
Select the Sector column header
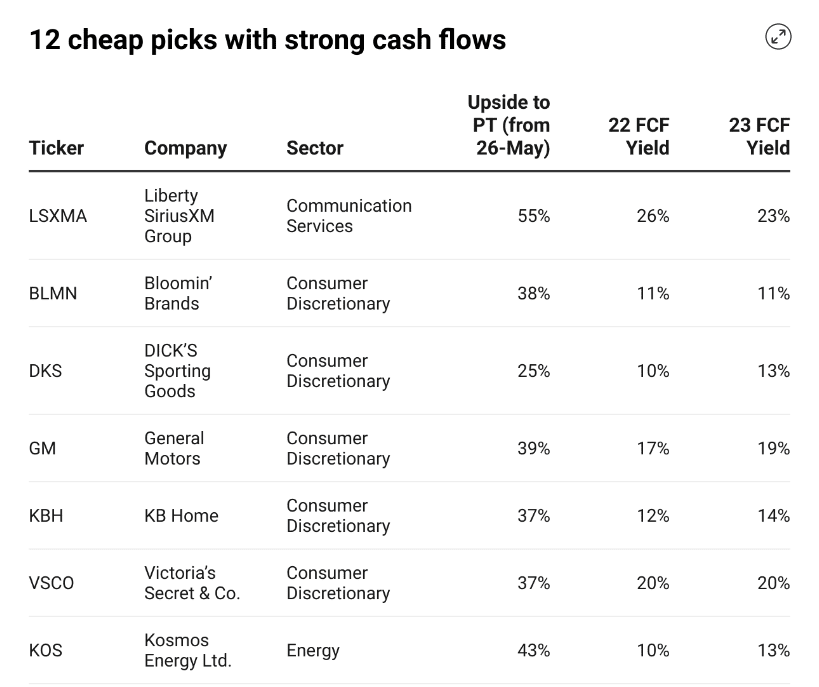coord(314,148)
